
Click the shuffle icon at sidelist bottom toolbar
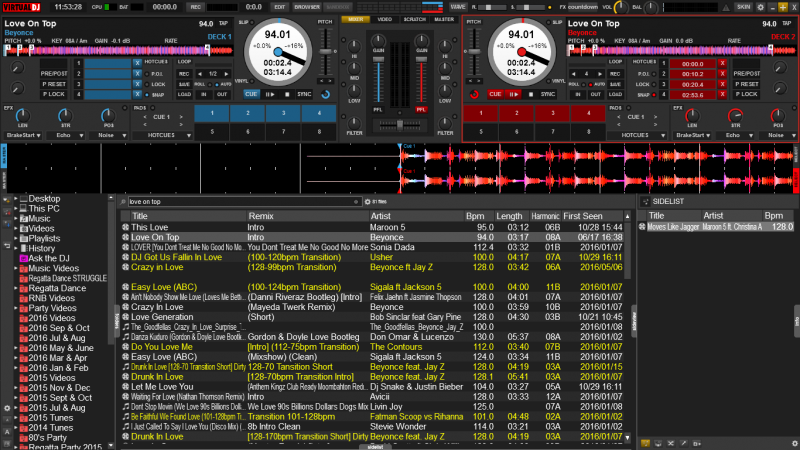click(x=670, y=443)
